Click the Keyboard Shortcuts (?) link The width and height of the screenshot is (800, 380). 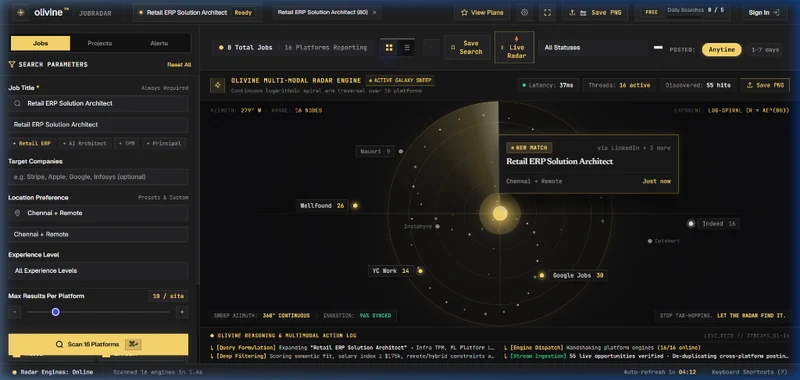(x=749, y=372)
